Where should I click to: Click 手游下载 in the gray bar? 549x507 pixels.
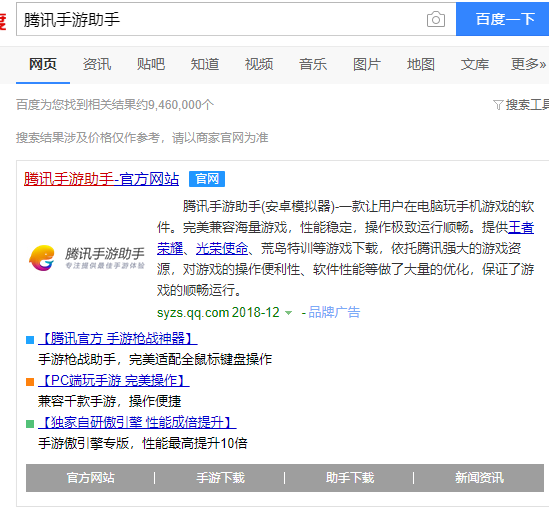click(221, 478)
